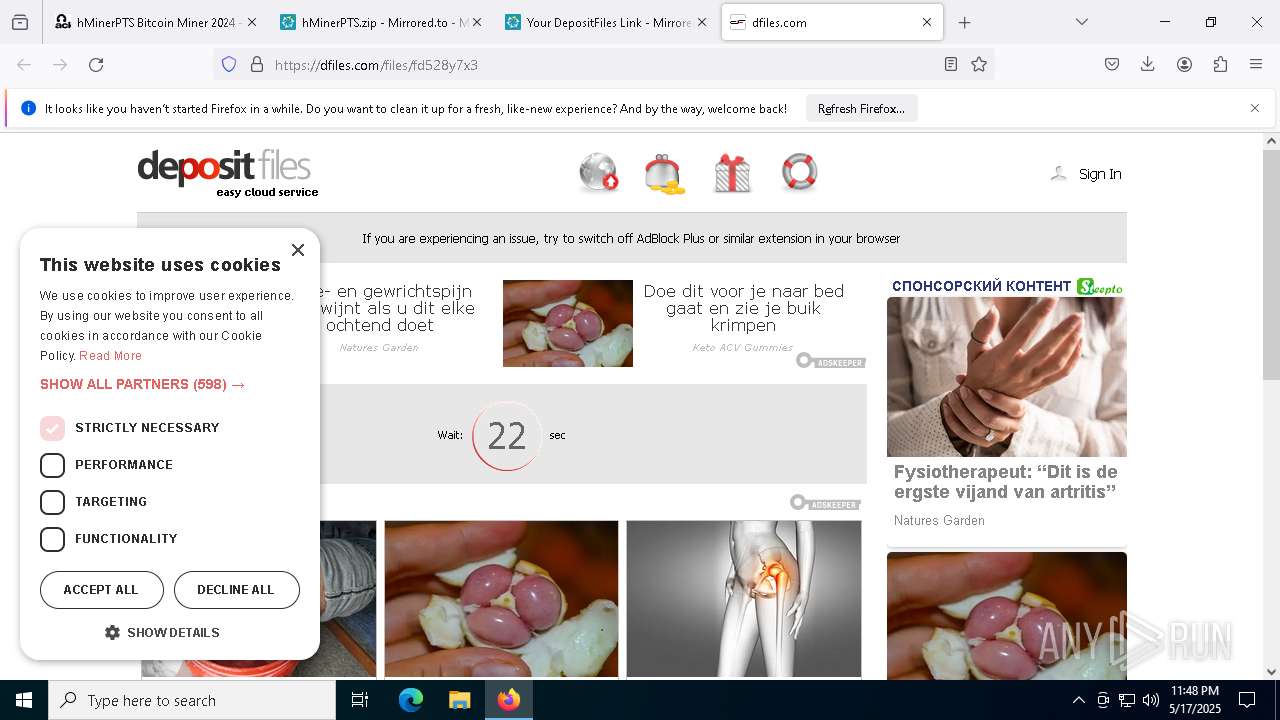Click the Decline All button
The height and width of the screenshot is (720, 1280).
pyautogui.click(x=236, y=590)
